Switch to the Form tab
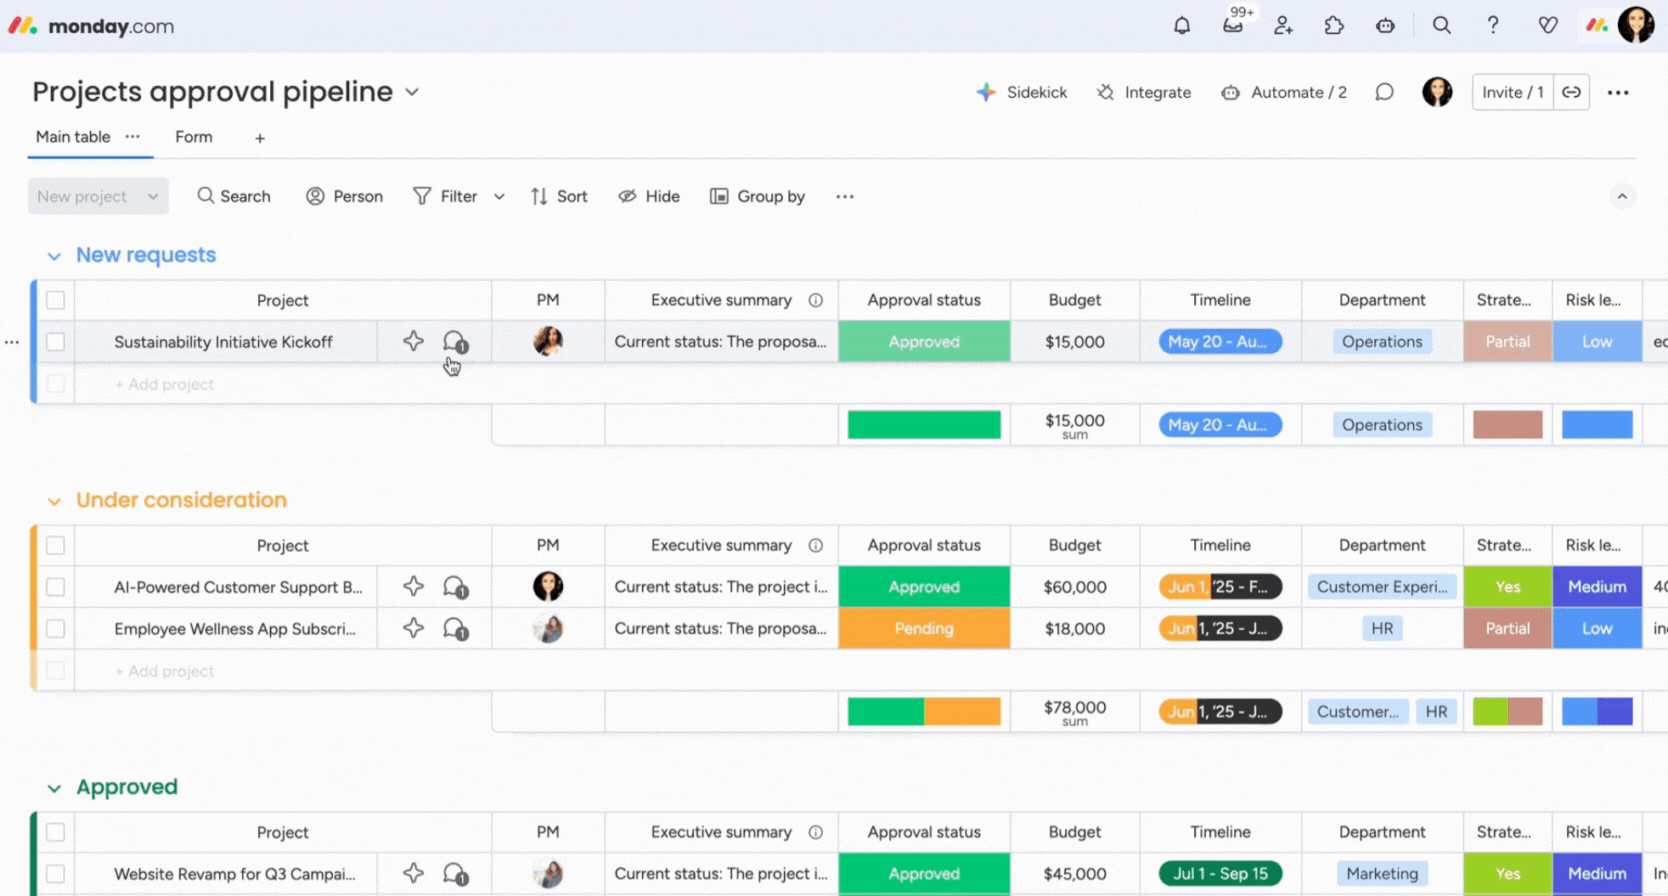Image resolution: width=1668 pixels, height=896 pixels. 194,137
